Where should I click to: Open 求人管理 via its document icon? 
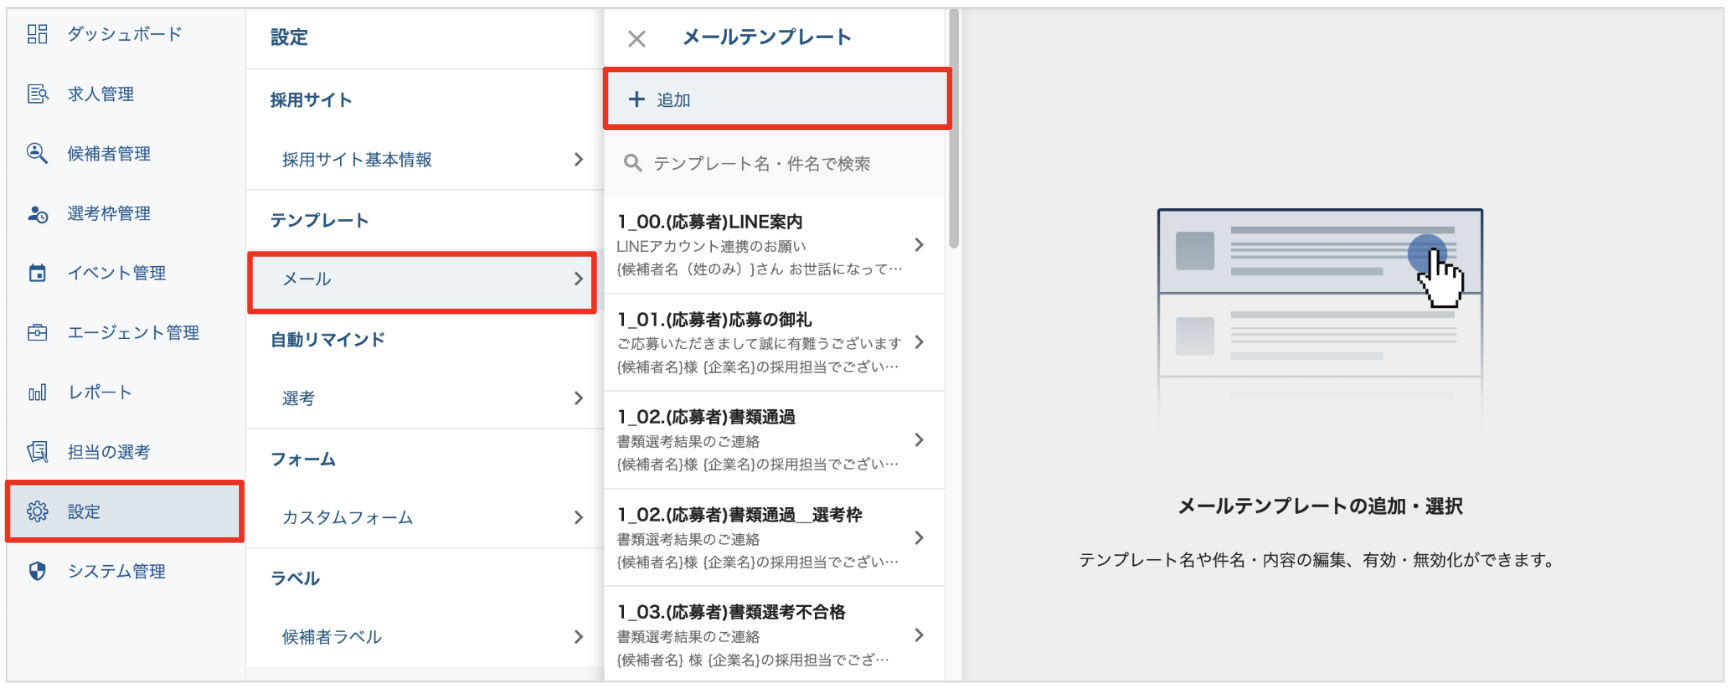pyautogui.click(x=37, y=94)
